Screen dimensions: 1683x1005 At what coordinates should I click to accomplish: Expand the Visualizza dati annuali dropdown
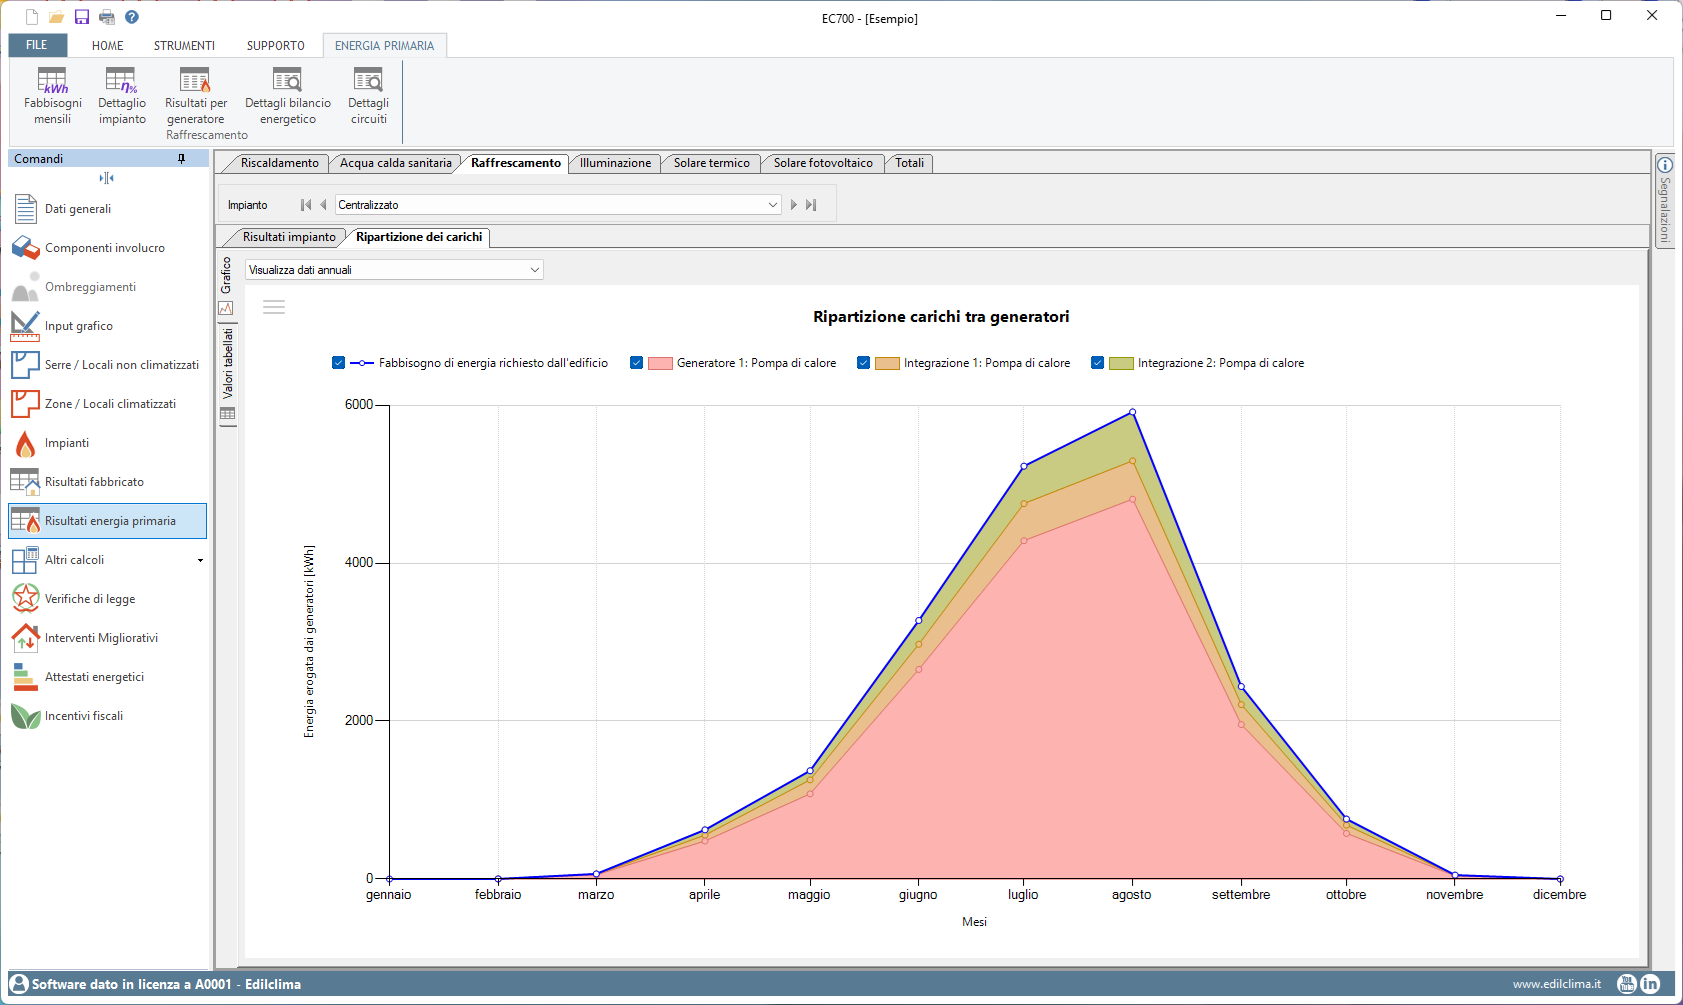pos(534,270)
